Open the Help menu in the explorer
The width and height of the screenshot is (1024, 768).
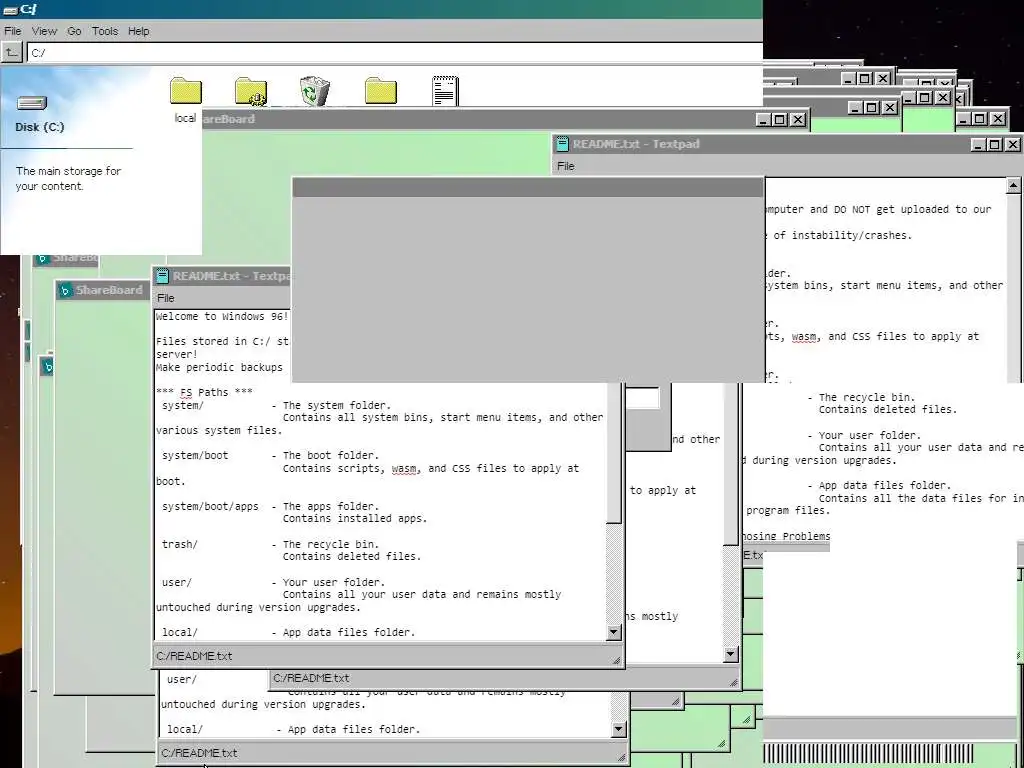click(x=138, y=31)
